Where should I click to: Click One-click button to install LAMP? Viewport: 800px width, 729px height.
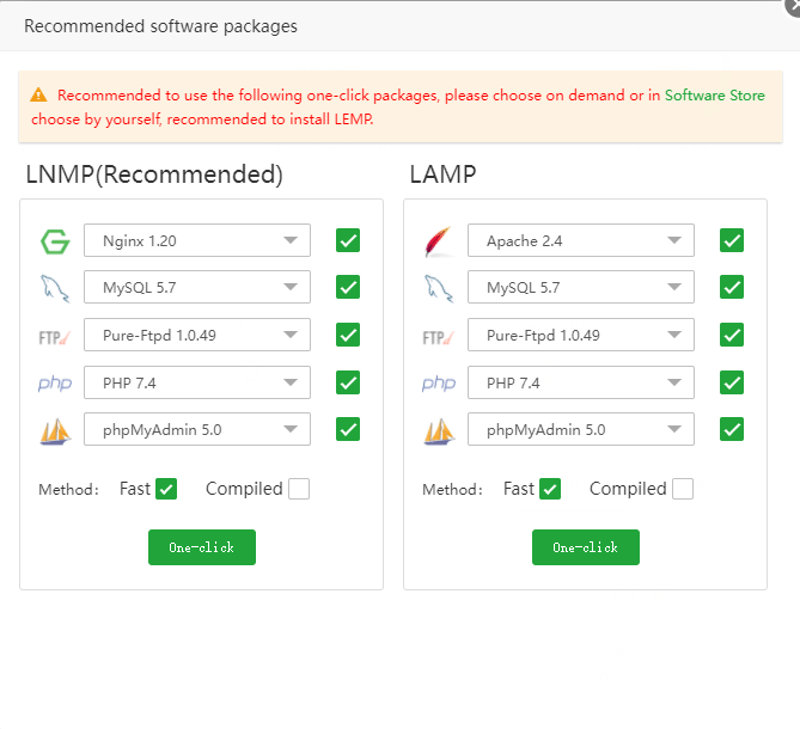(x=586, y=547)
